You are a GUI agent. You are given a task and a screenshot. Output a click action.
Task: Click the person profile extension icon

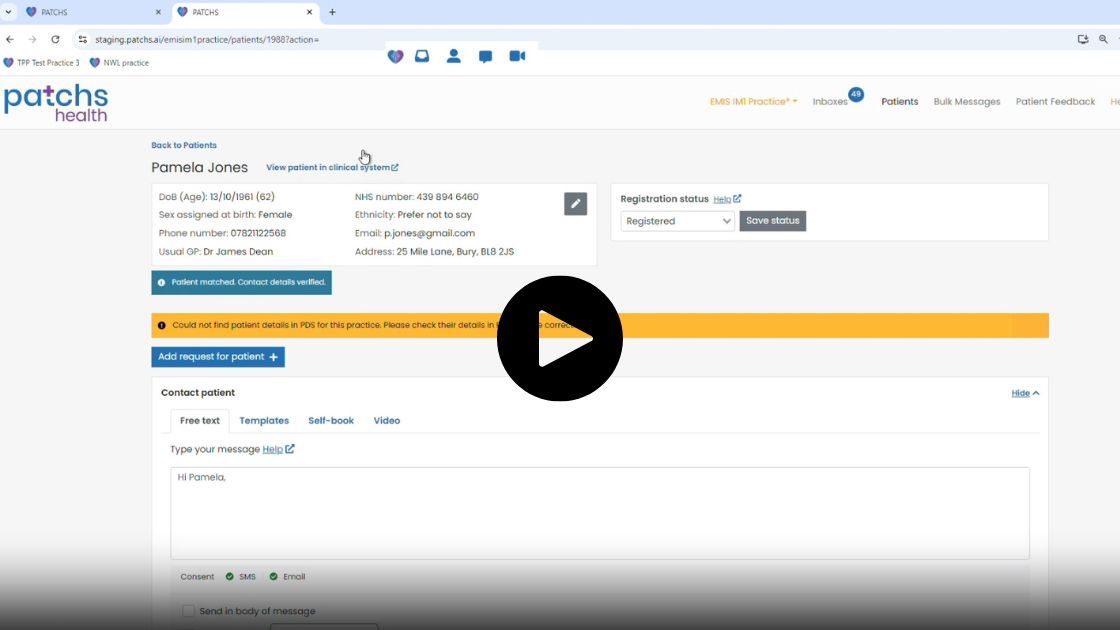coord(454,56)
